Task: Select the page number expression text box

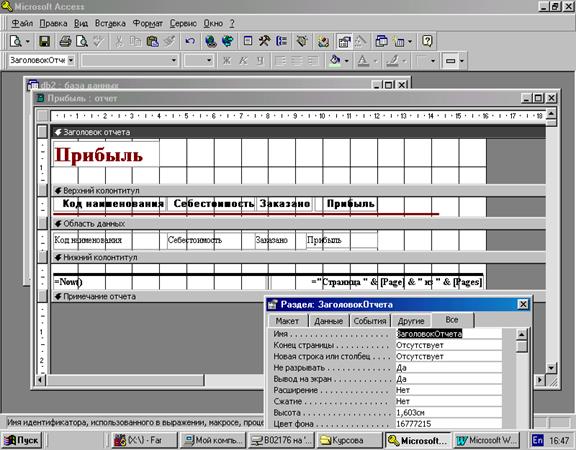Action: coord(377,282)
